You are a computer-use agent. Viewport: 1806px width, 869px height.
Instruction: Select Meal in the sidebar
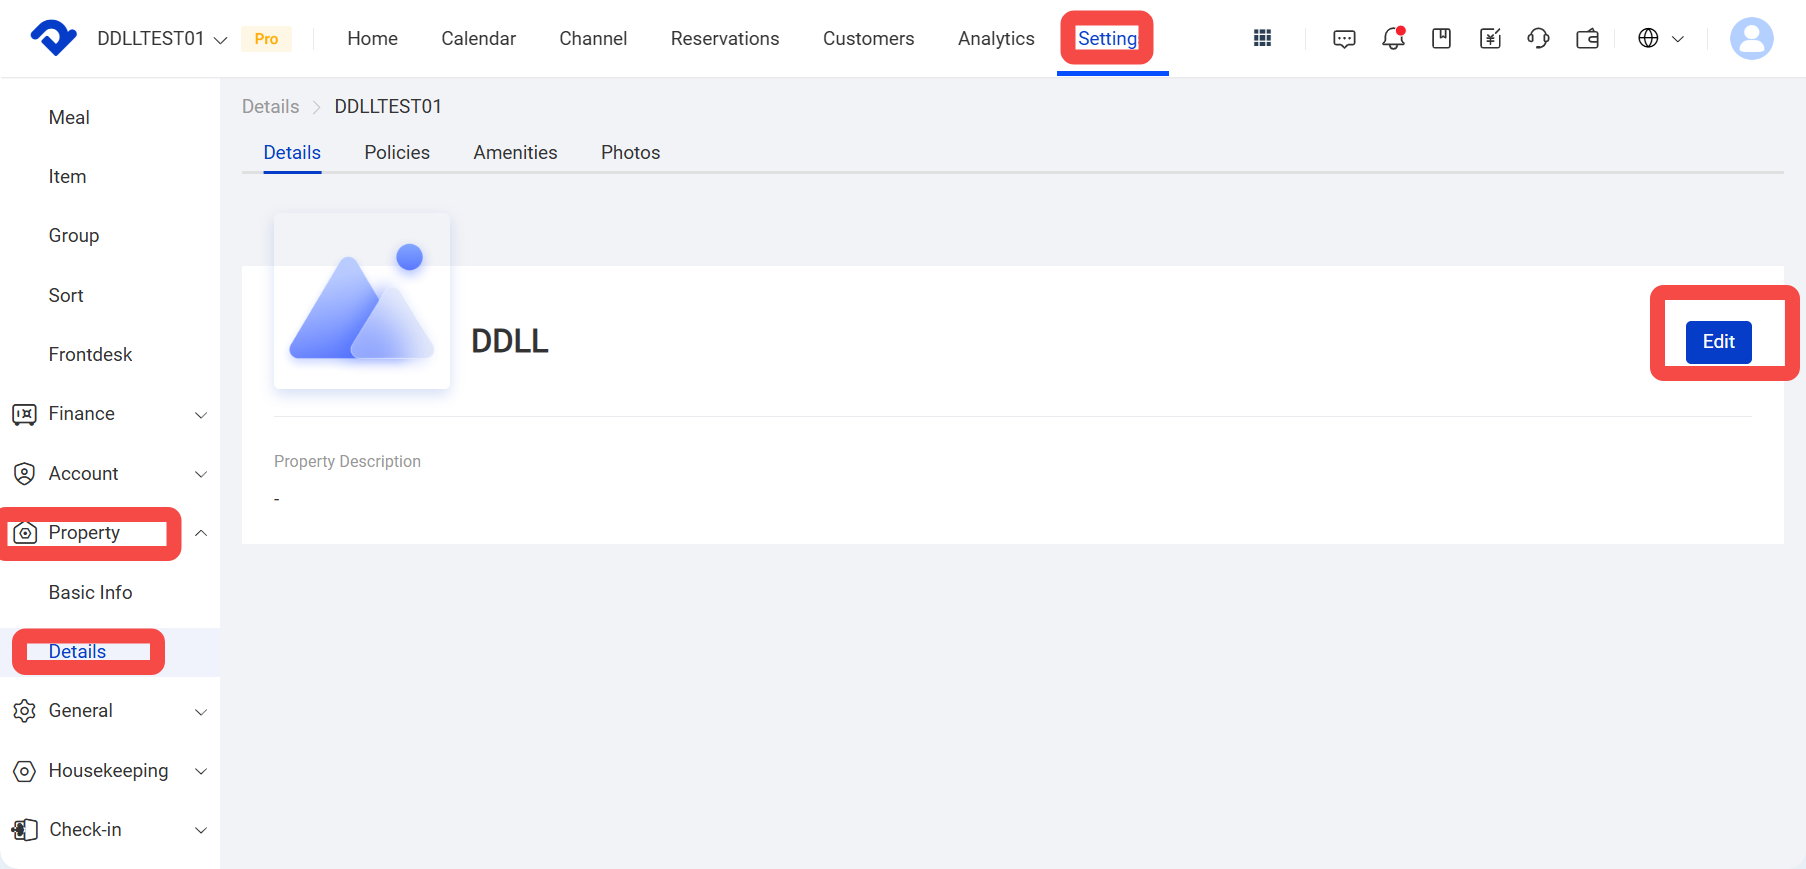click(x=69, y=117)
